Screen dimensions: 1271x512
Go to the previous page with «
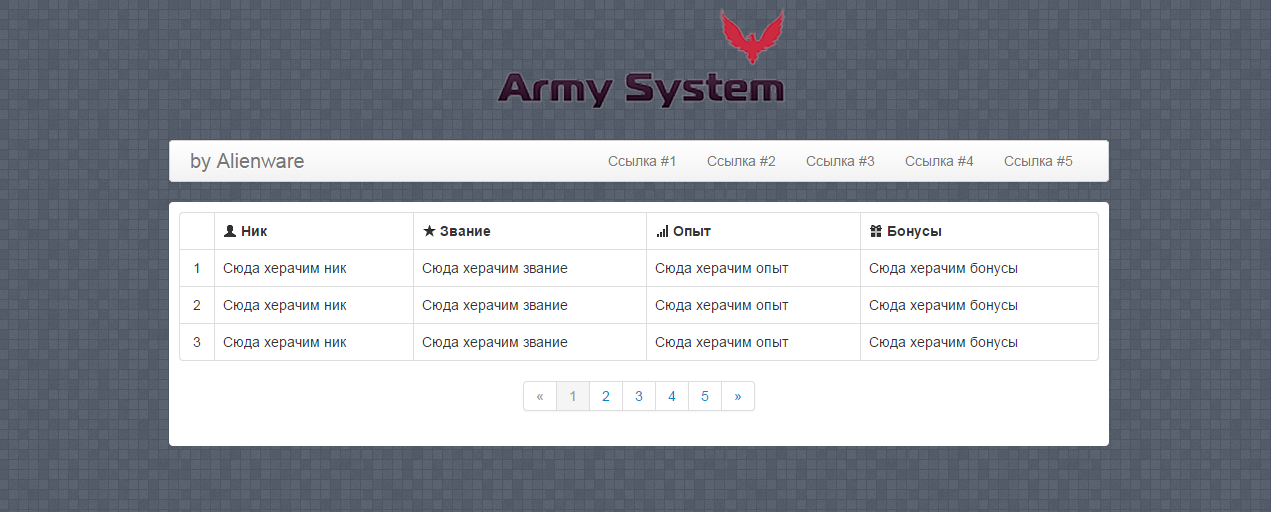tap(540, 396)
